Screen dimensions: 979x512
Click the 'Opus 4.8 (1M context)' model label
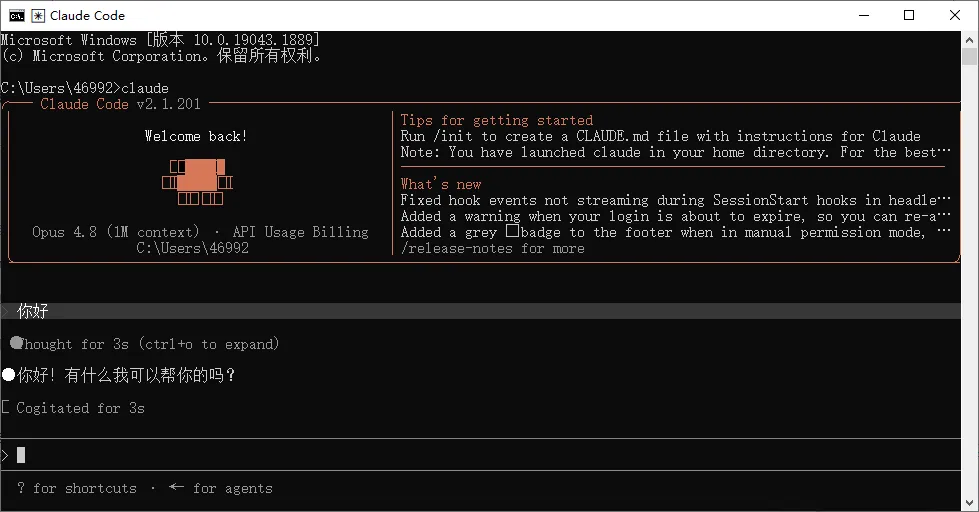coord(116,232)
